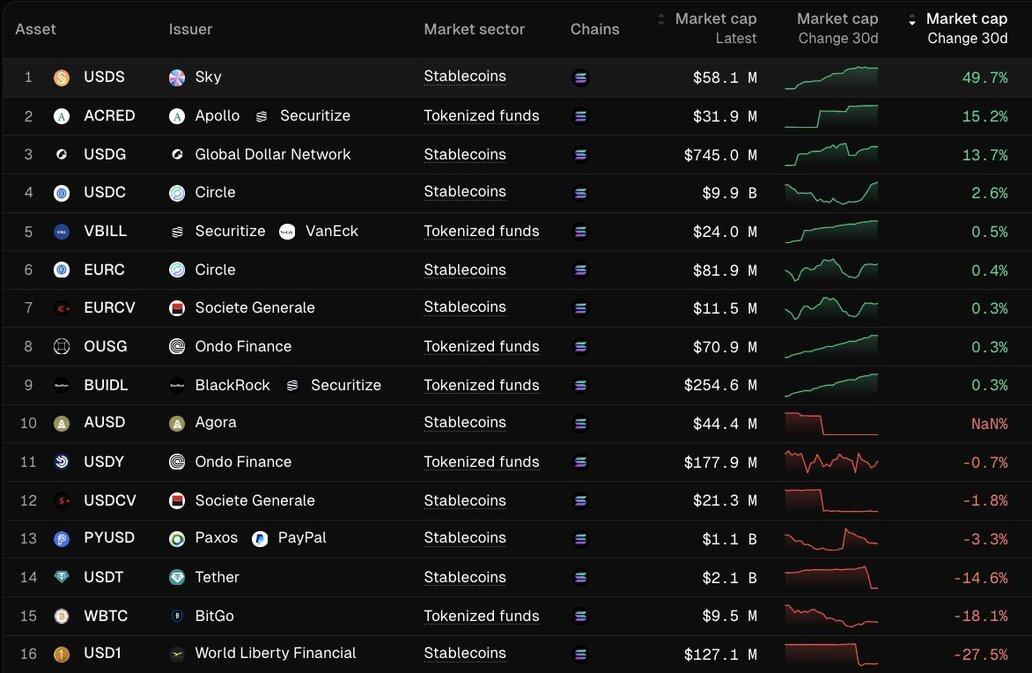
Task: Open Stablecoins sector link in USDS row
Action: [x=465, y=77]
